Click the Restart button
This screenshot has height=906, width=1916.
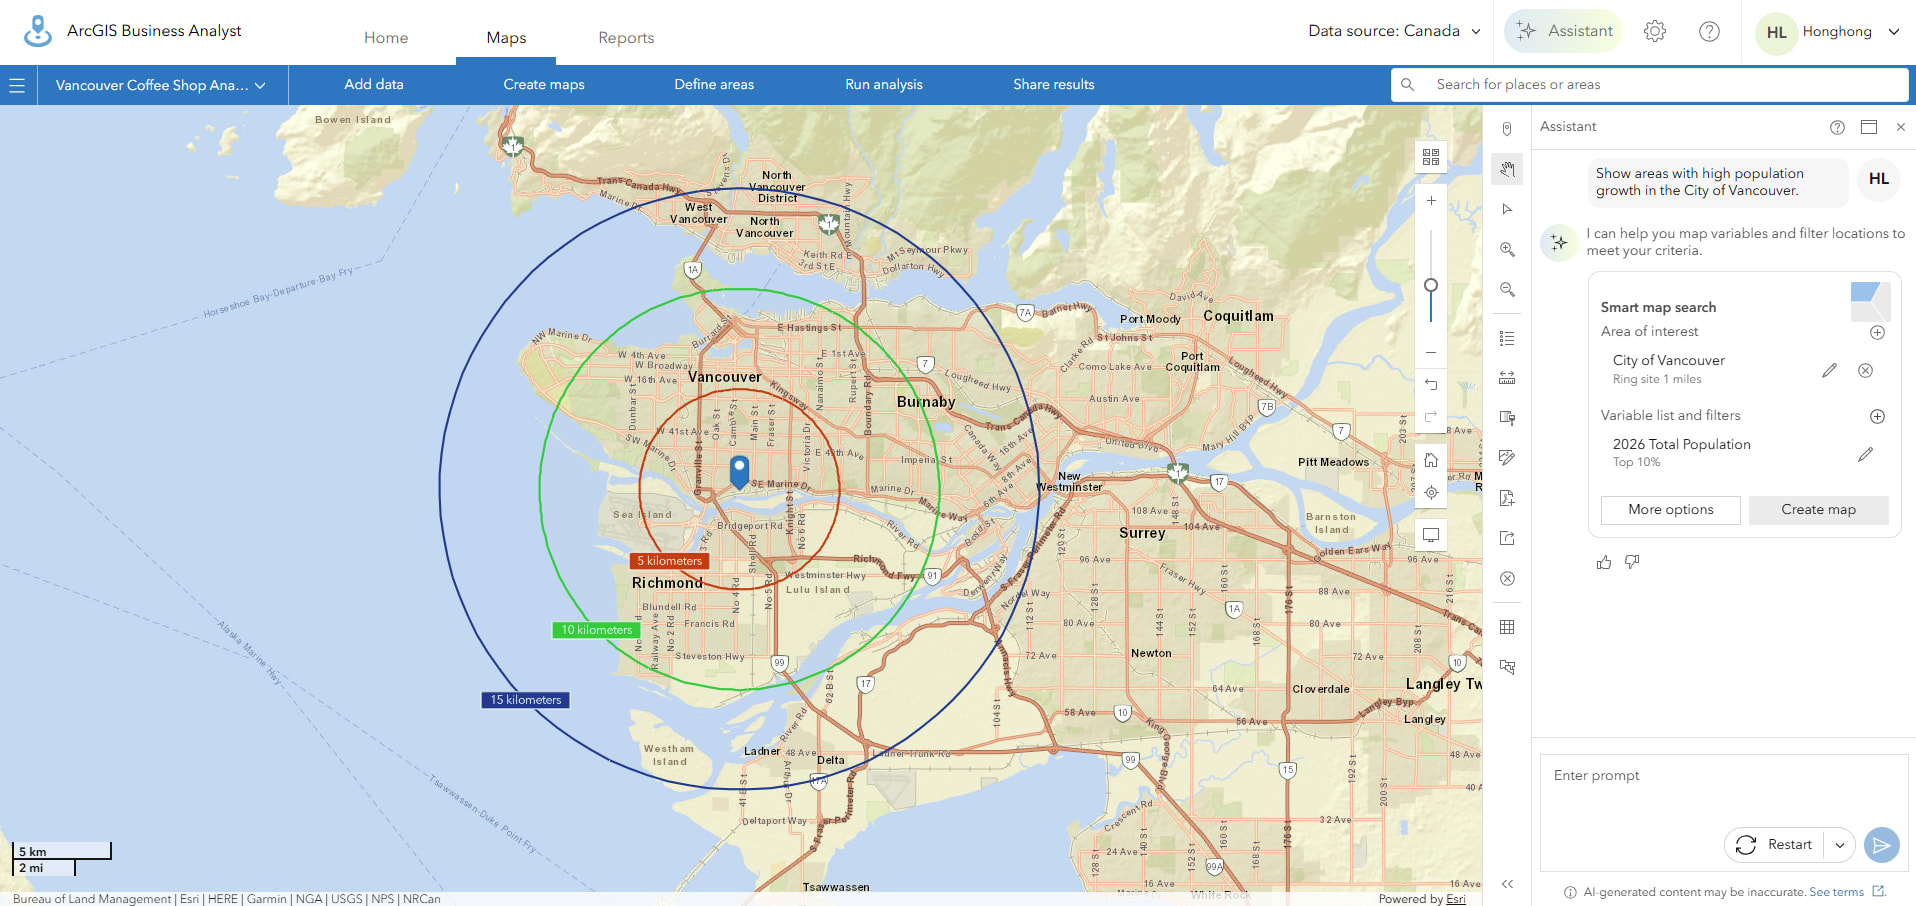[1775, 845]
